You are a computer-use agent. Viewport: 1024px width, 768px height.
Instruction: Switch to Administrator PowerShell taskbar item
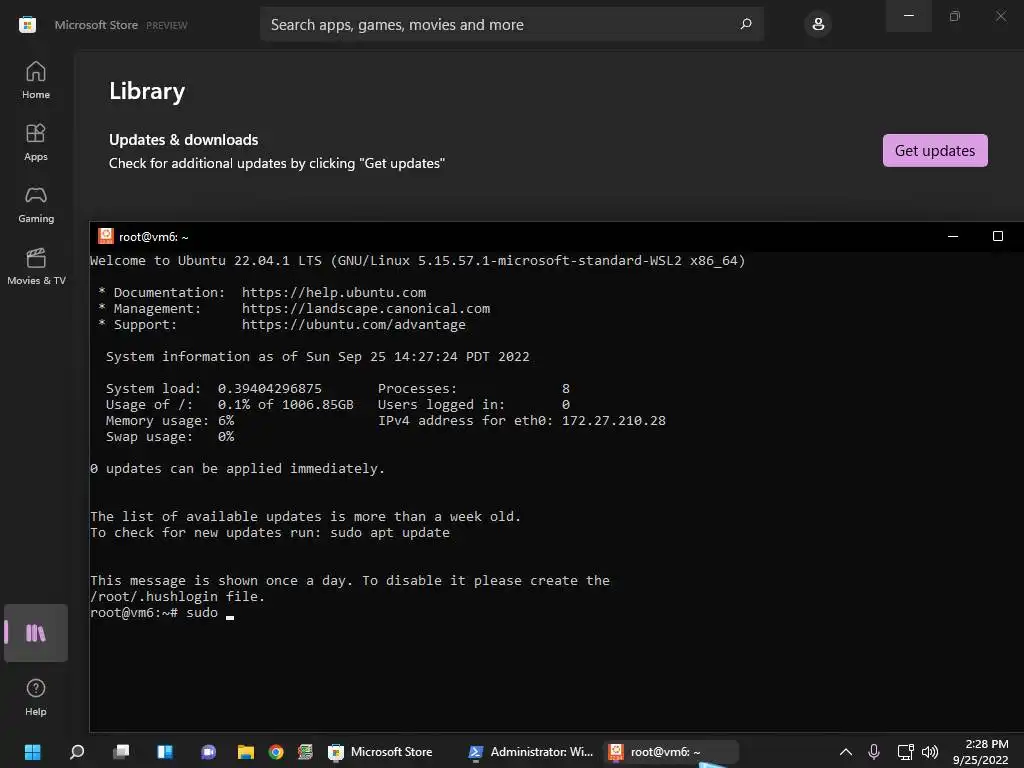[x=531, y=752]
